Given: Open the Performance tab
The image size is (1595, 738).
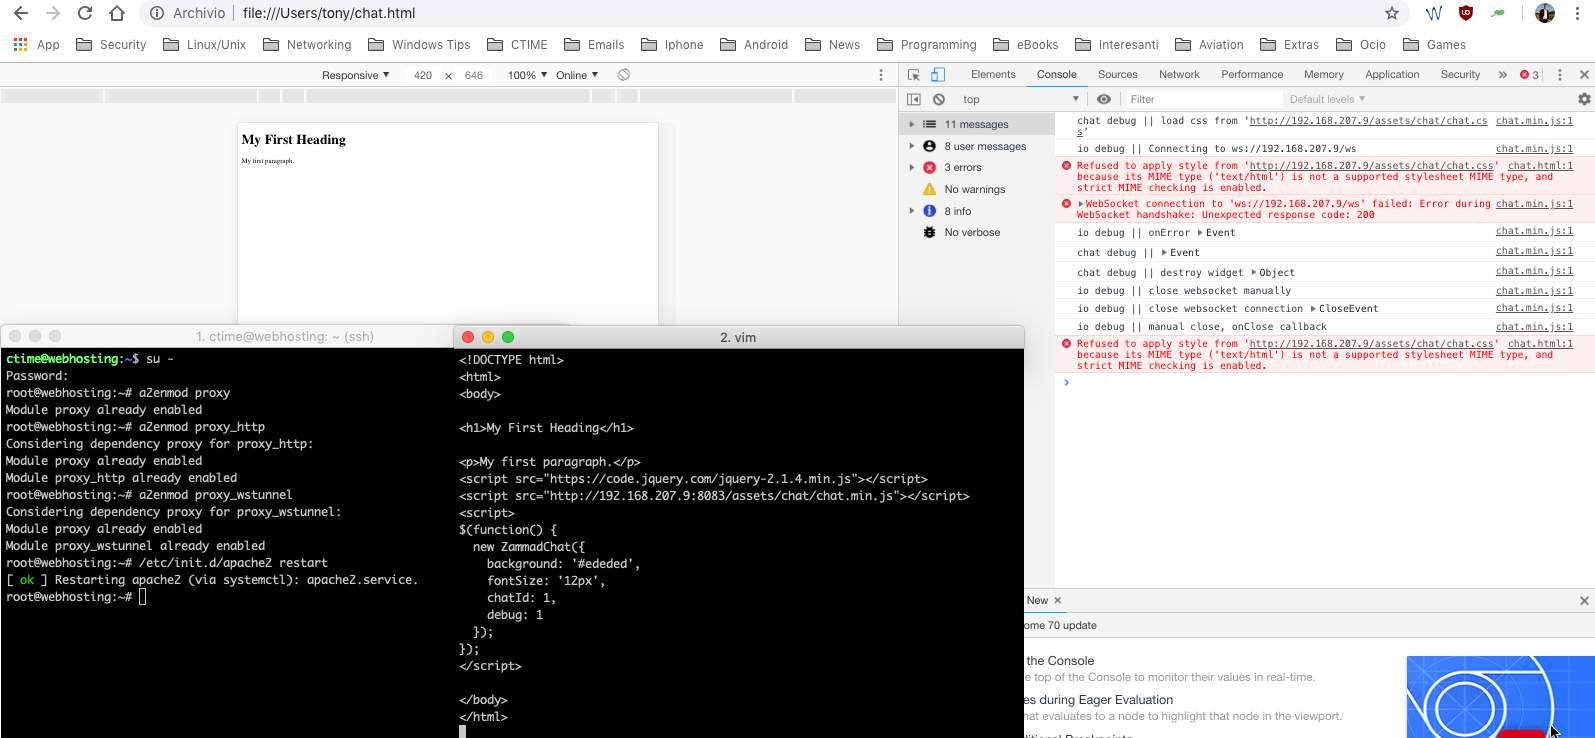Looking at the screenshot, I should (1252, 75).
